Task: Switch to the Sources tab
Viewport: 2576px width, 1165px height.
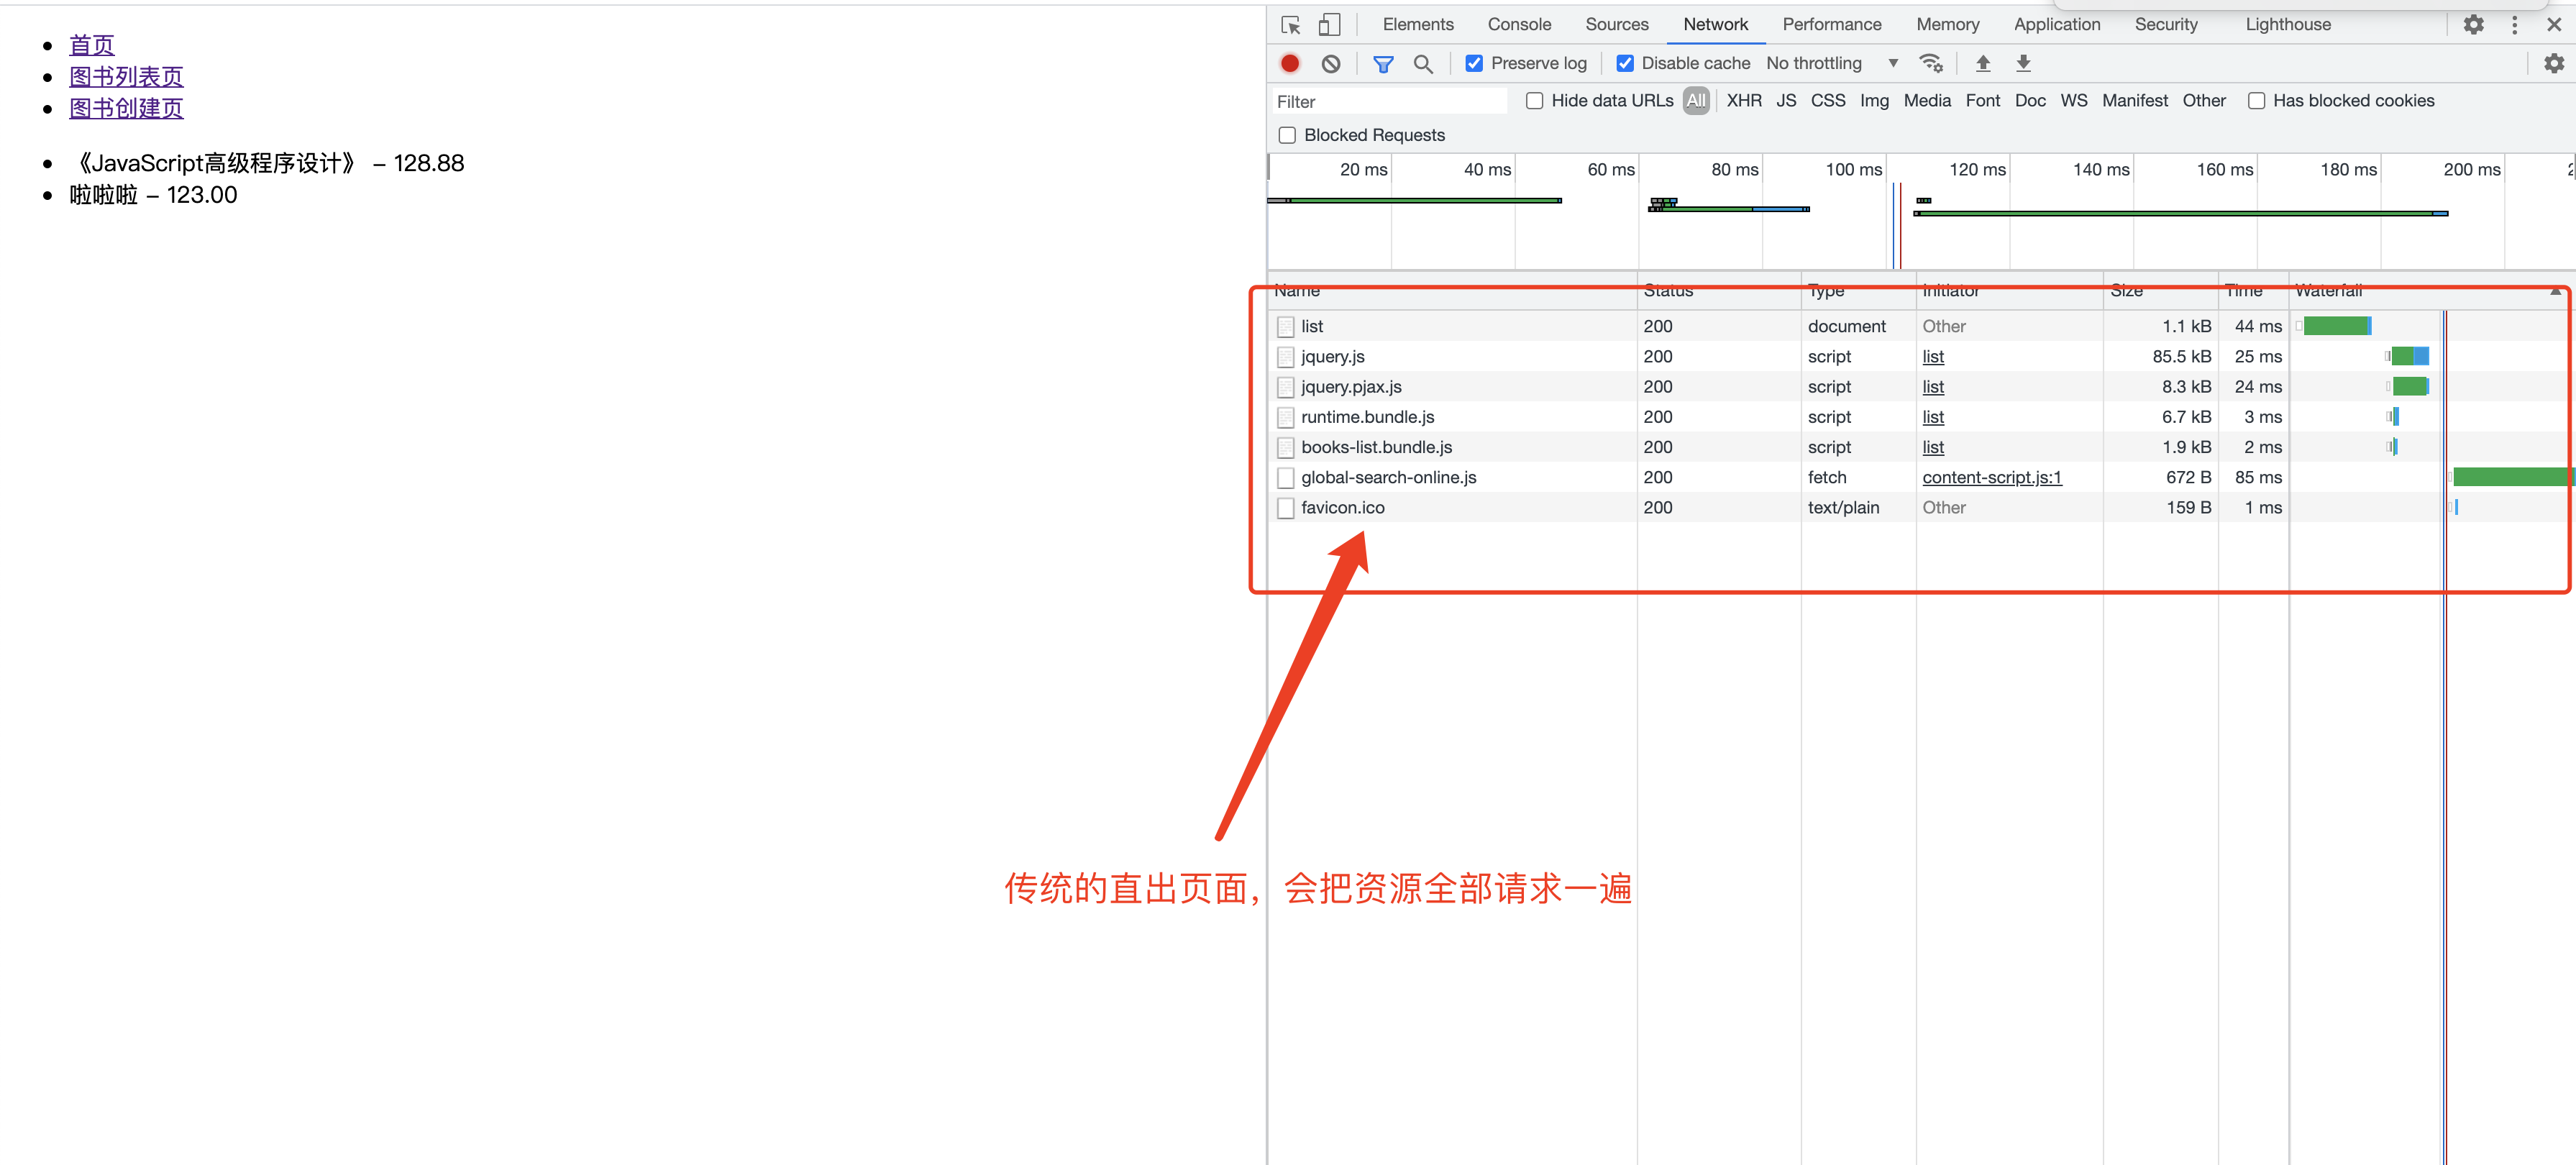Action: click(x=1616, y=24)
